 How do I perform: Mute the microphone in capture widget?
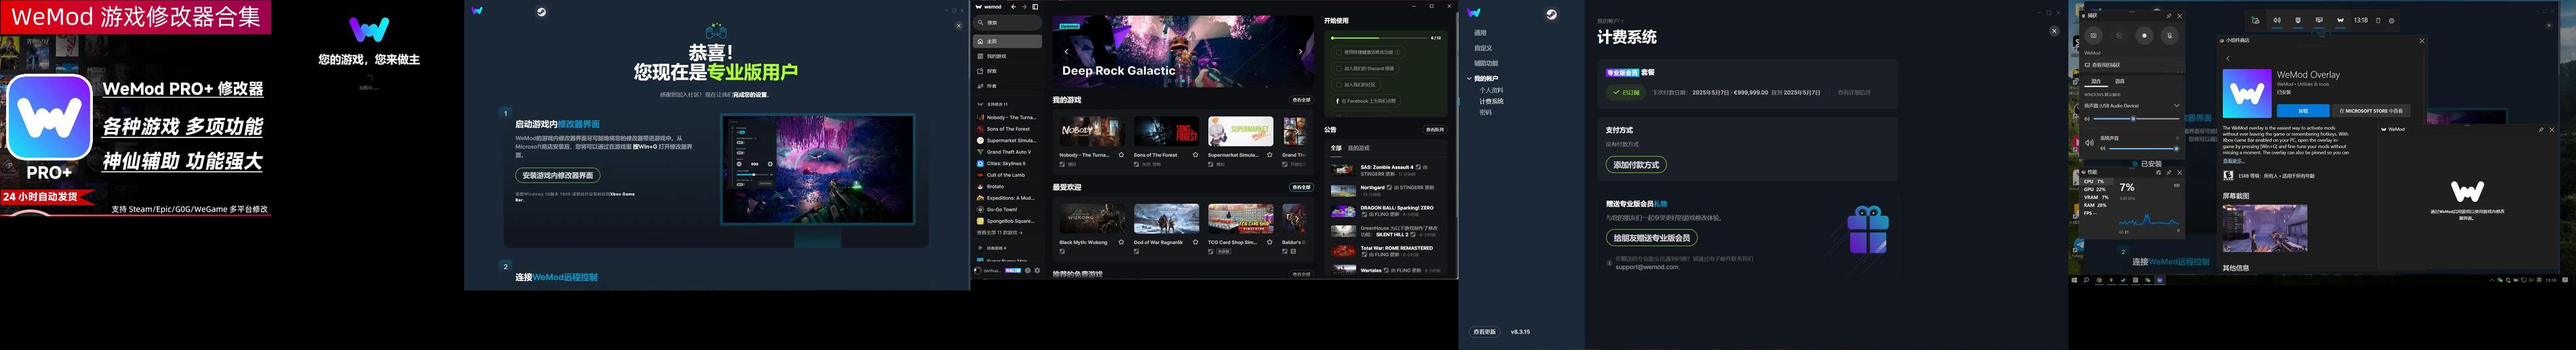[2169, 35]
